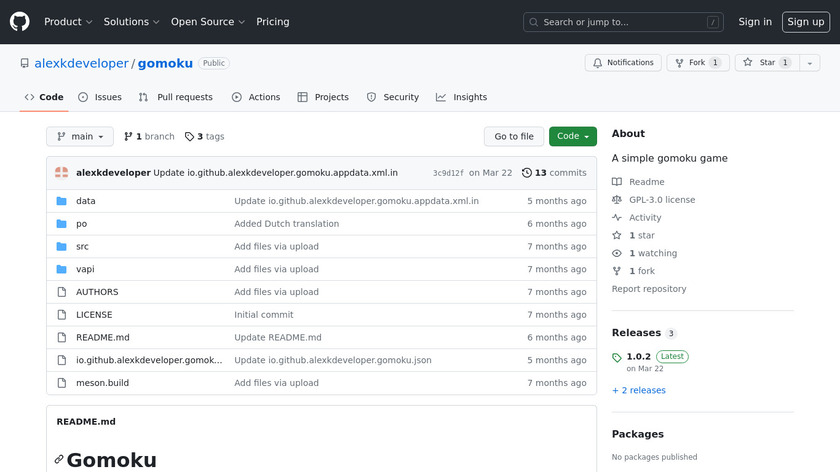Click the 1.0.2 release tag
The image size is (840, 472).
(x=638, y=356)
